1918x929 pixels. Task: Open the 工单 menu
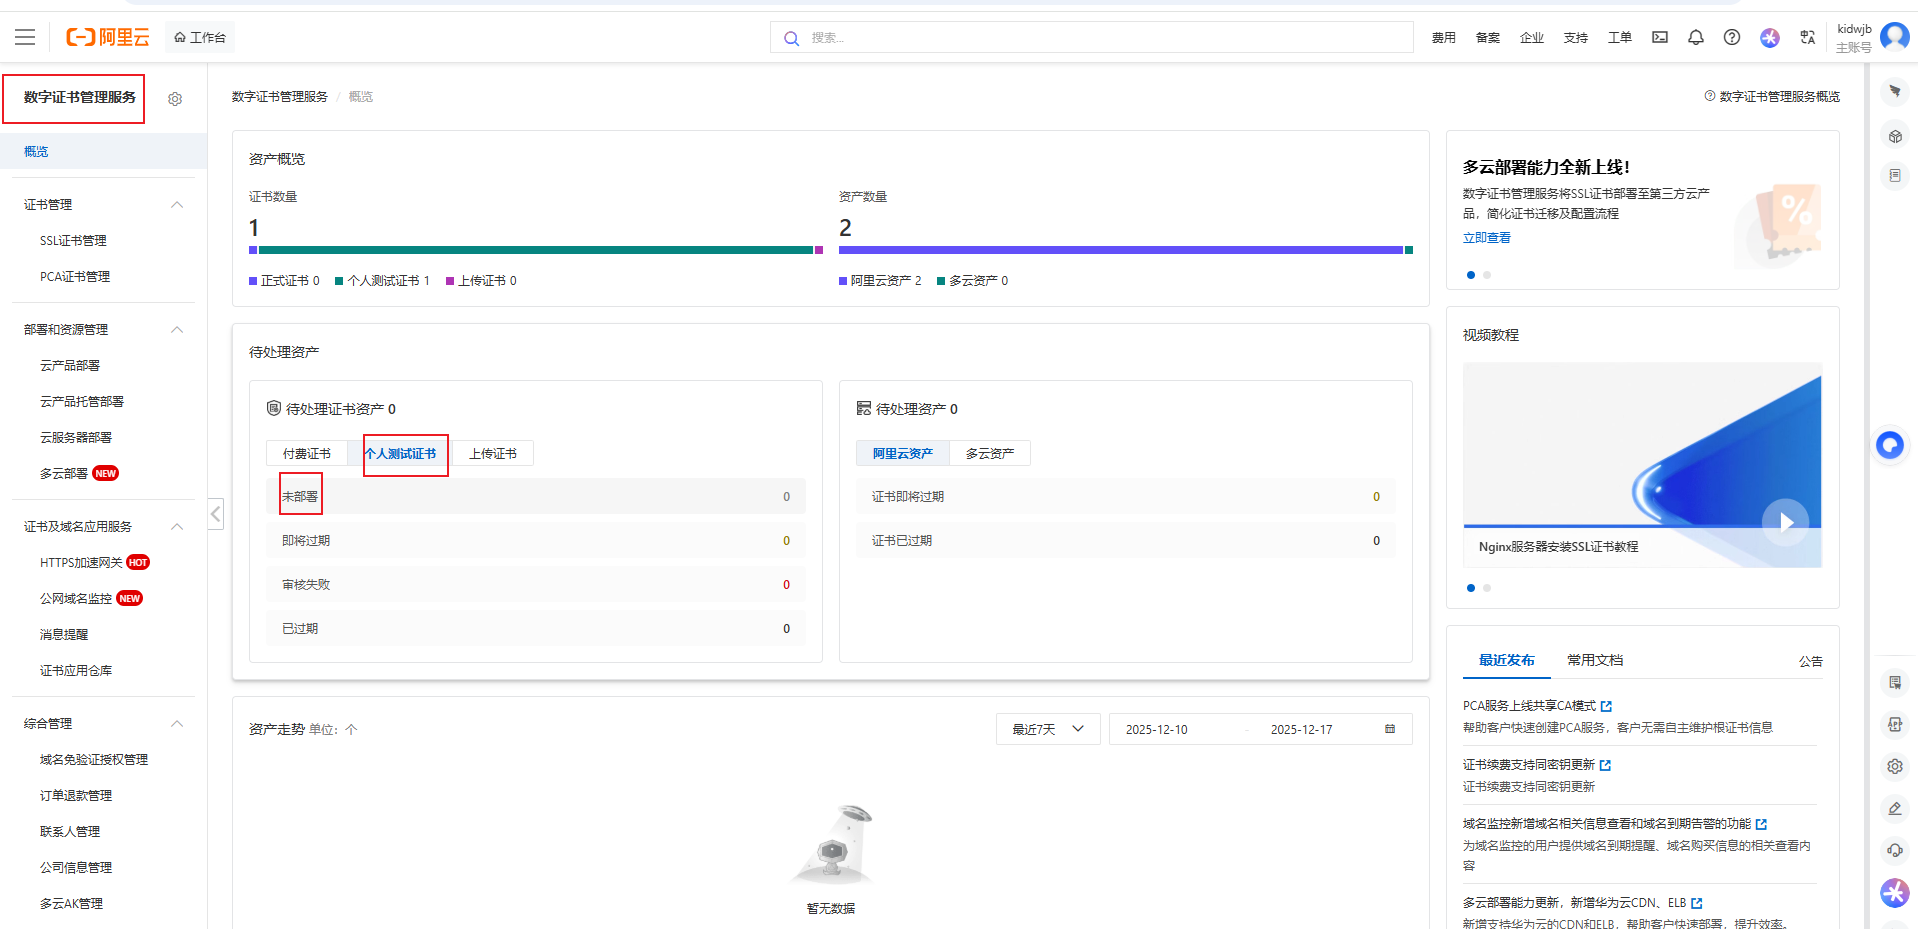(1619, 38)
